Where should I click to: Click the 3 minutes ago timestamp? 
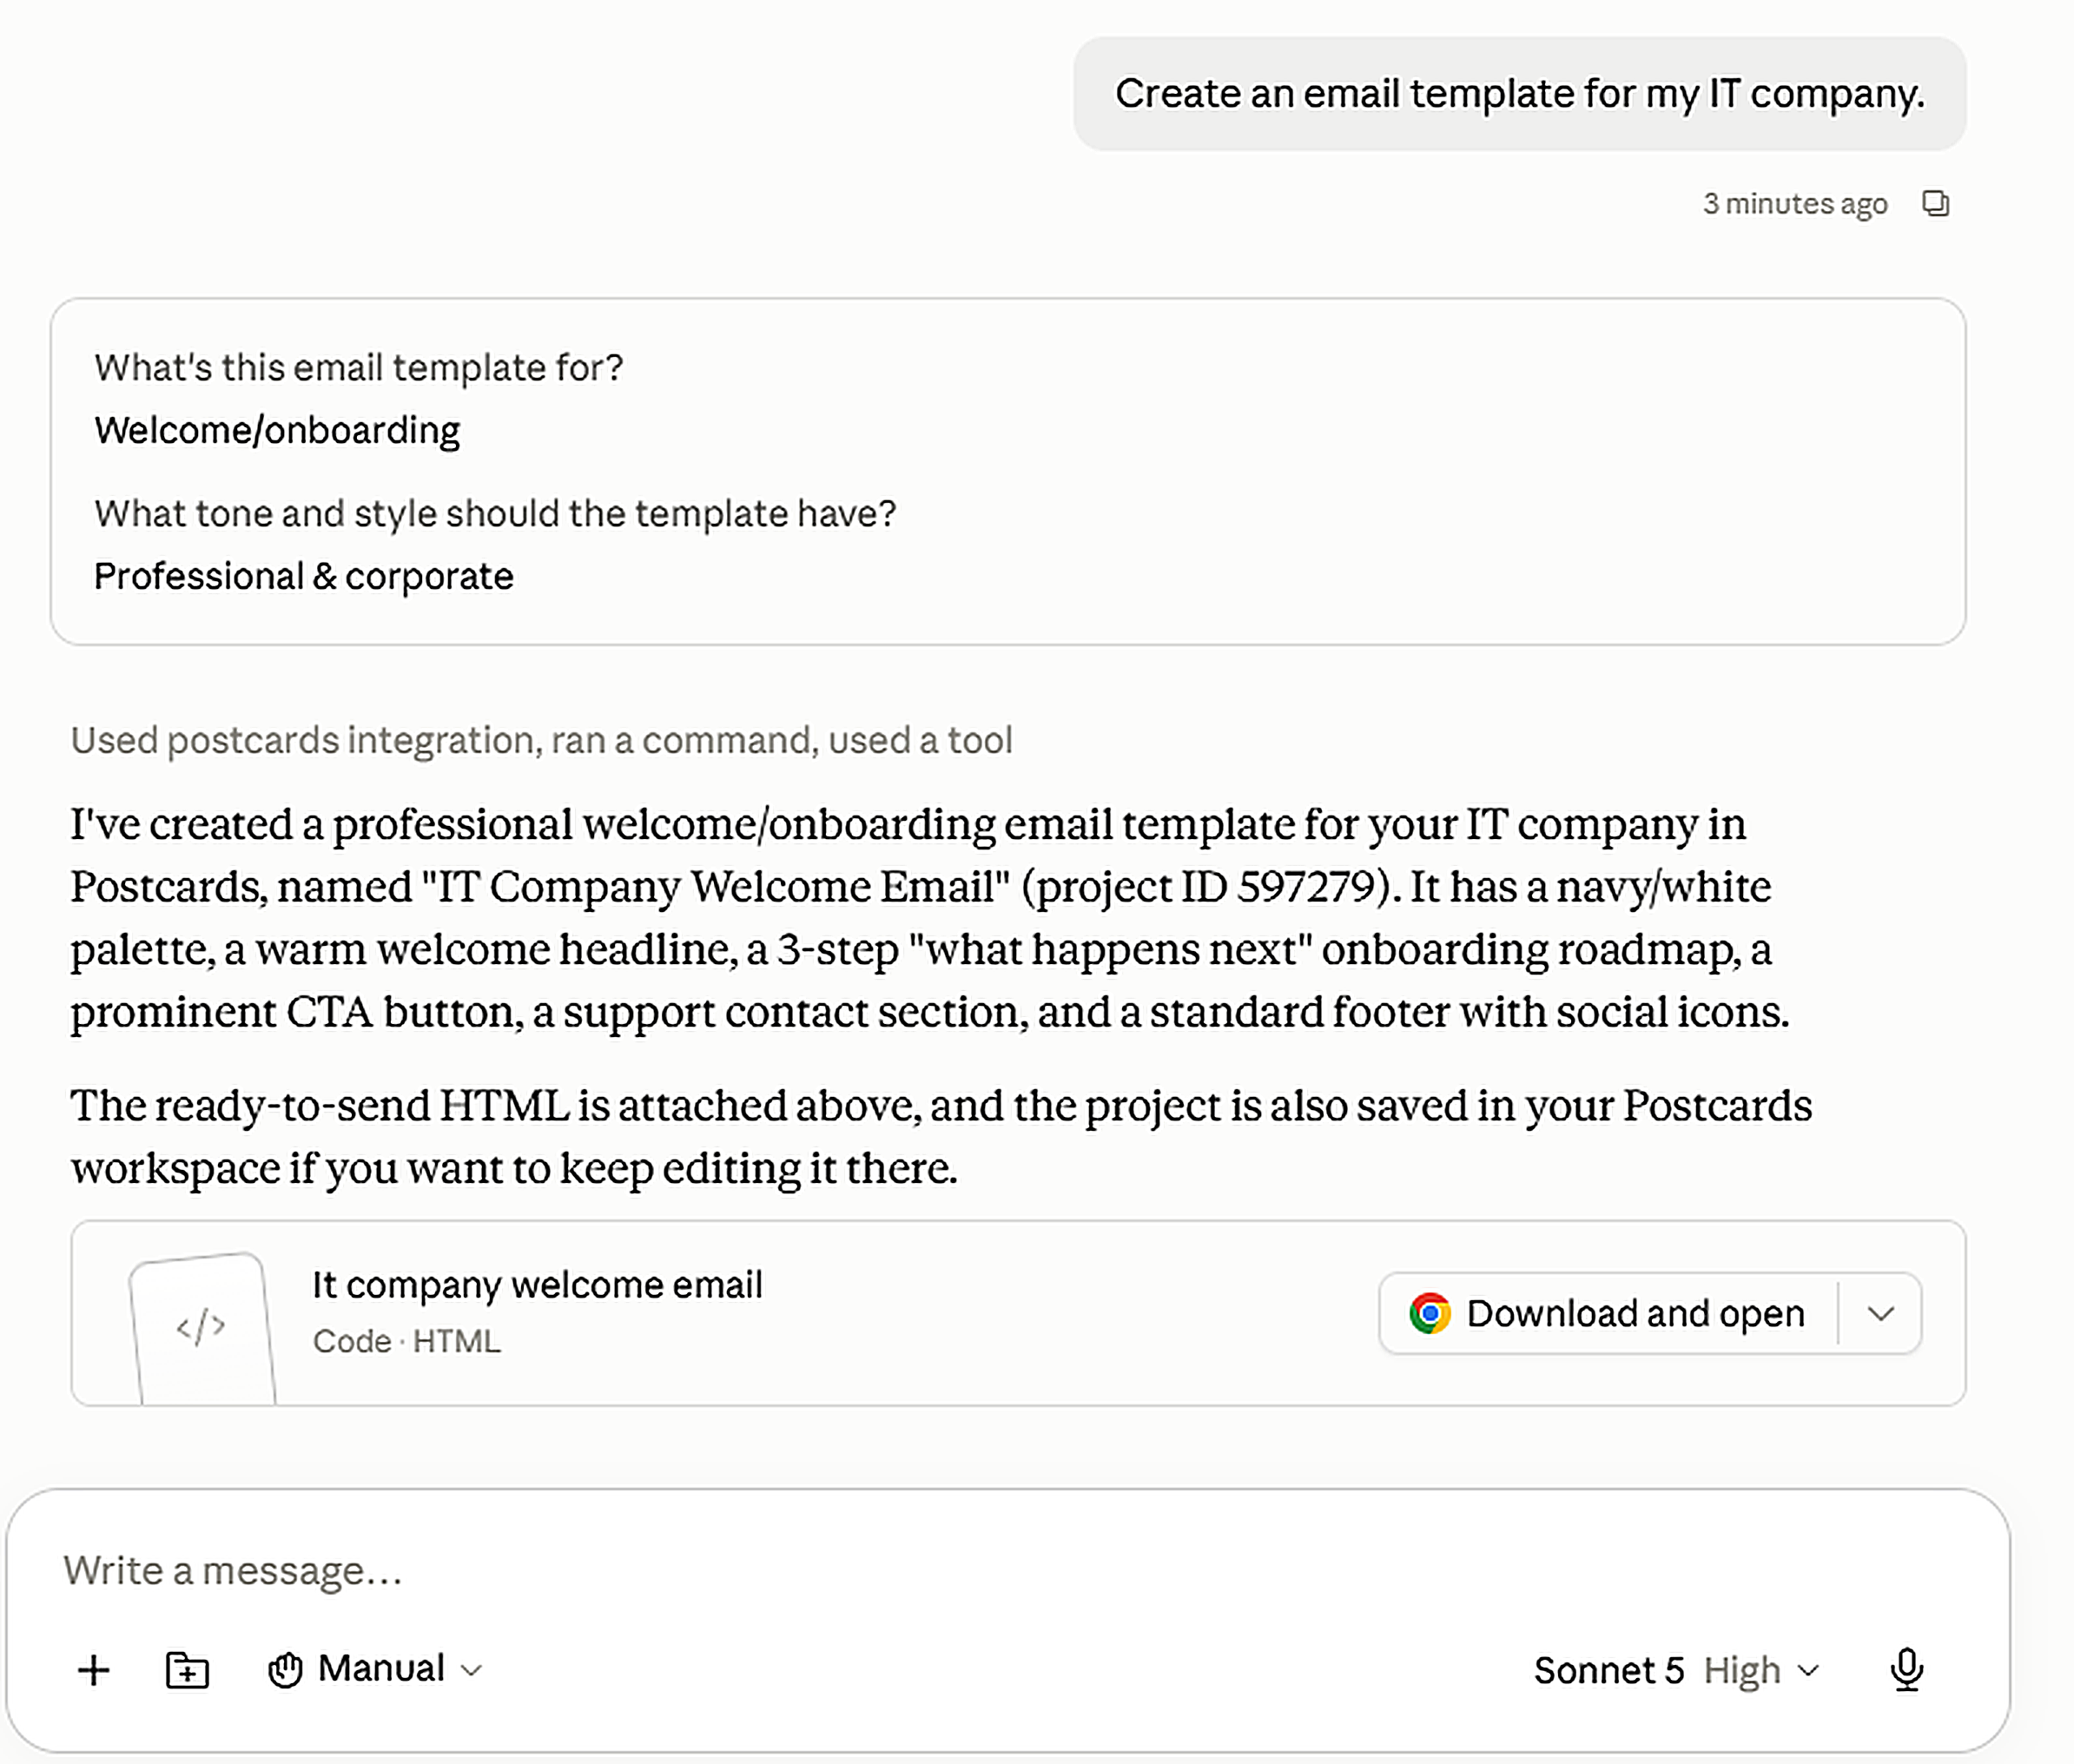pyautogui.click(x=1795, y=204)
